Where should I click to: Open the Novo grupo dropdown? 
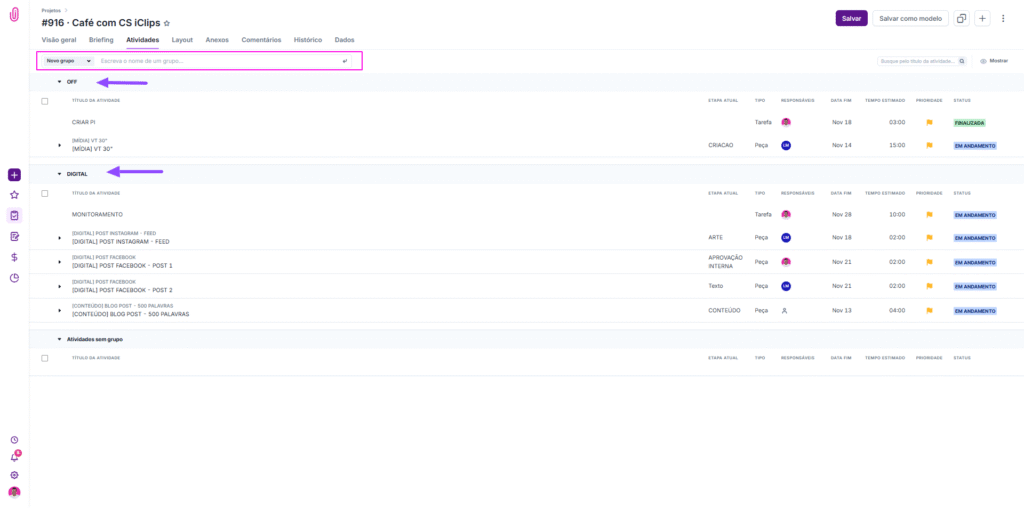pos(68,61)
